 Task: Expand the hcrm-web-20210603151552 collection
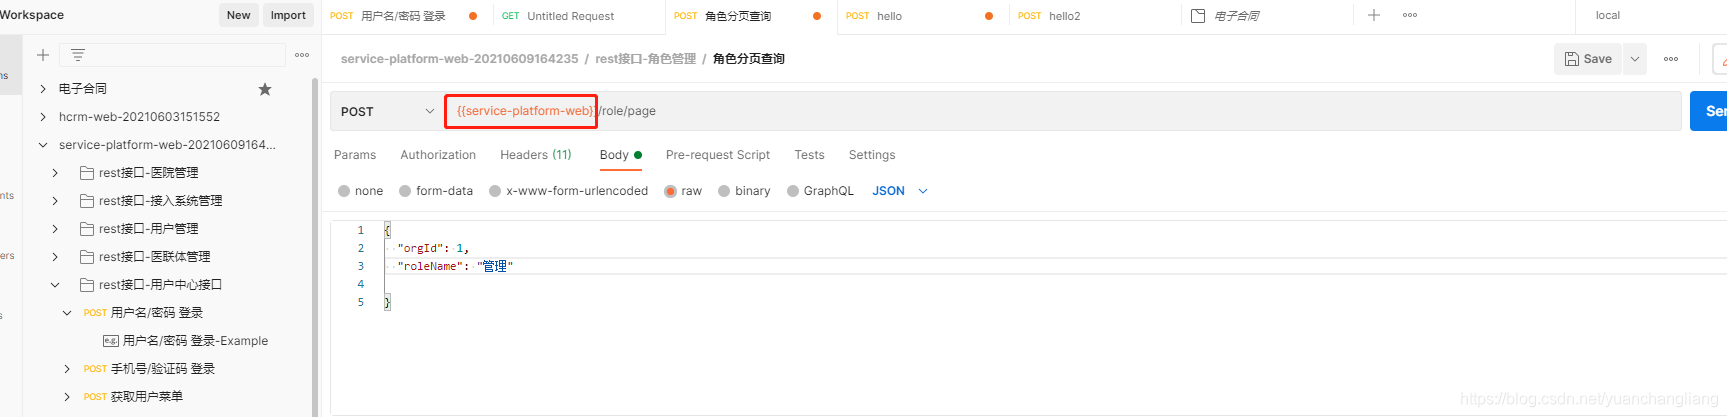[x=43, y=117]
